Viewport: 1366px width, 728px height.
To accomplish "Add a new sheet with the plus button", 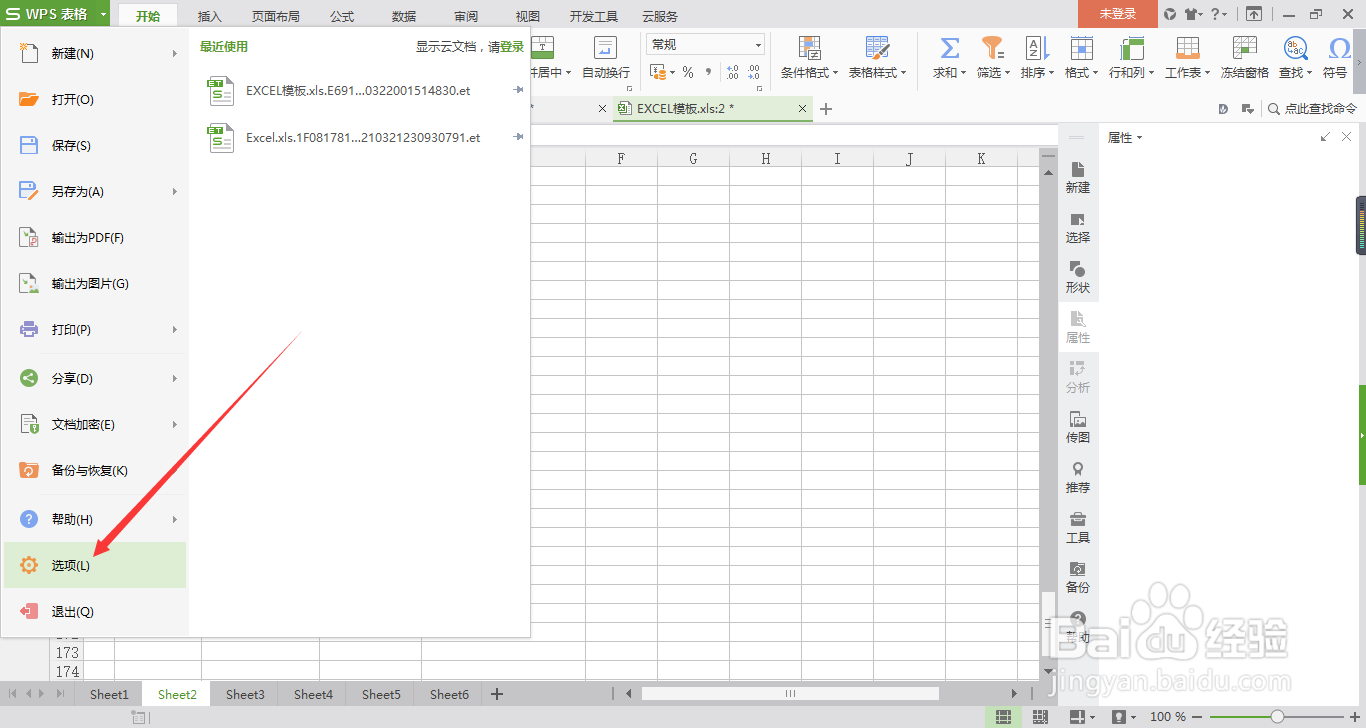I will pos(497,694).
